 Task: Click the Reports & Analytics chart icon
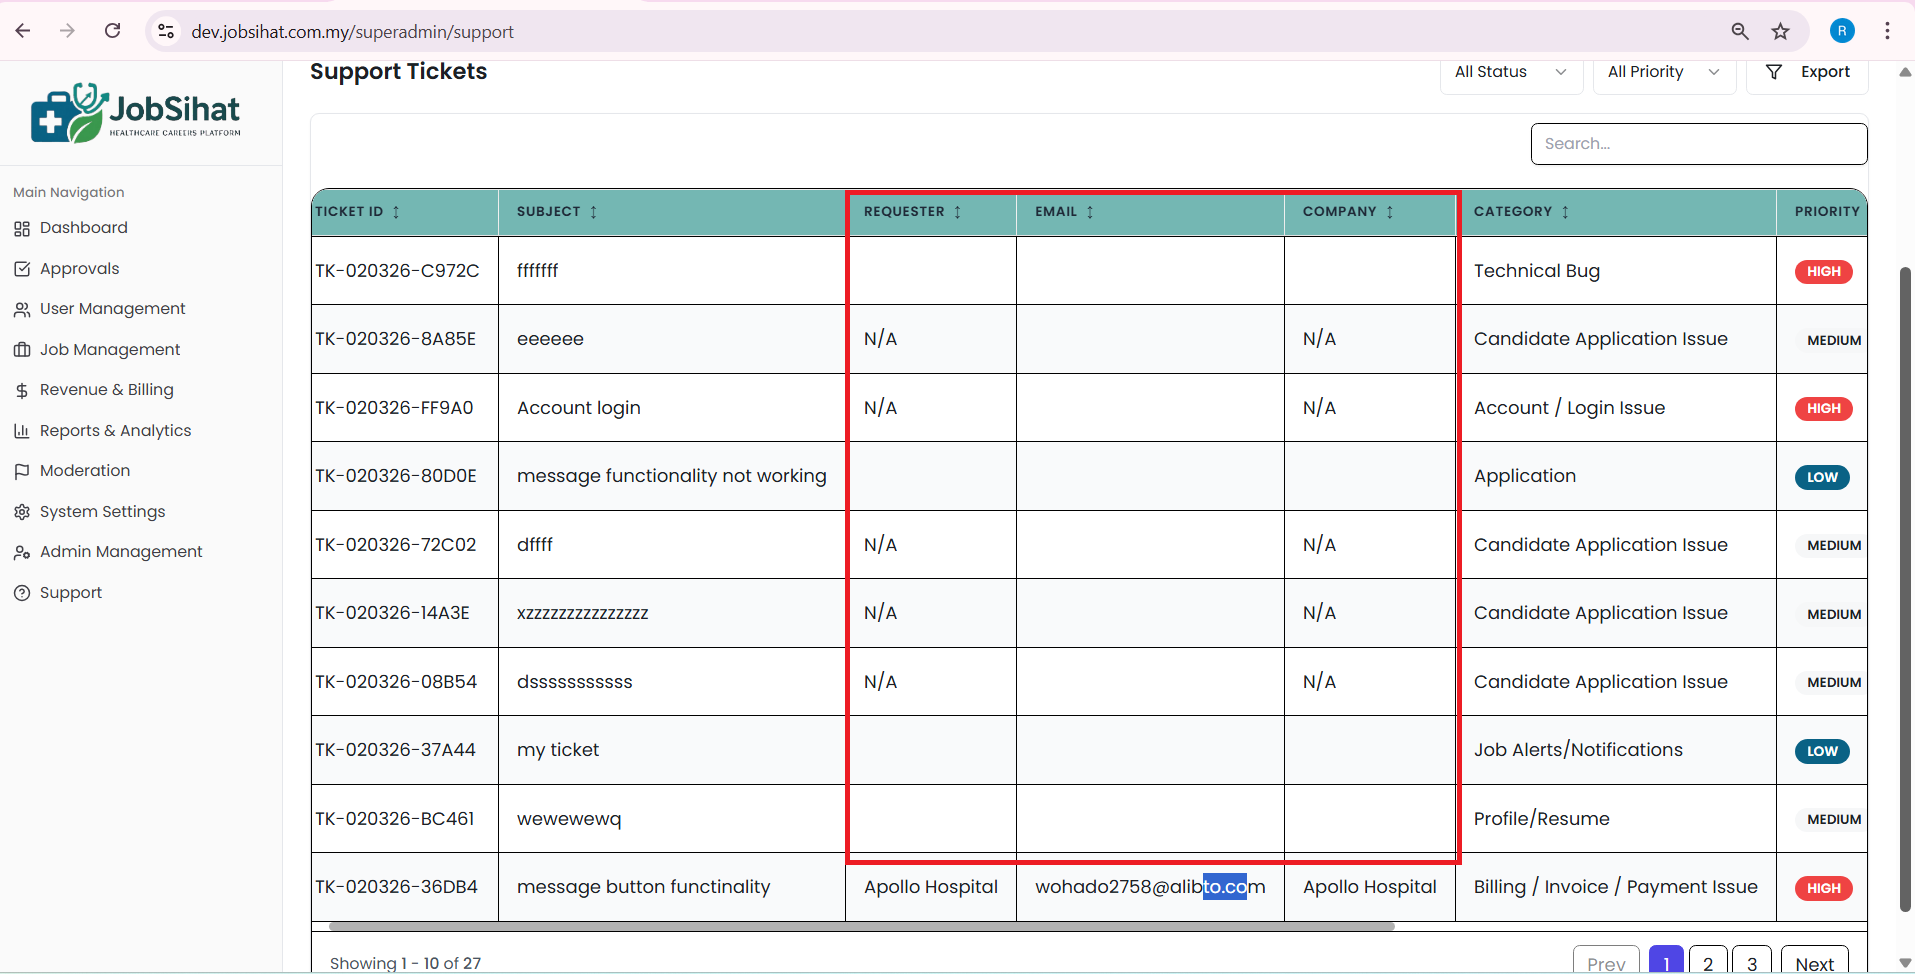coord(22,431)
